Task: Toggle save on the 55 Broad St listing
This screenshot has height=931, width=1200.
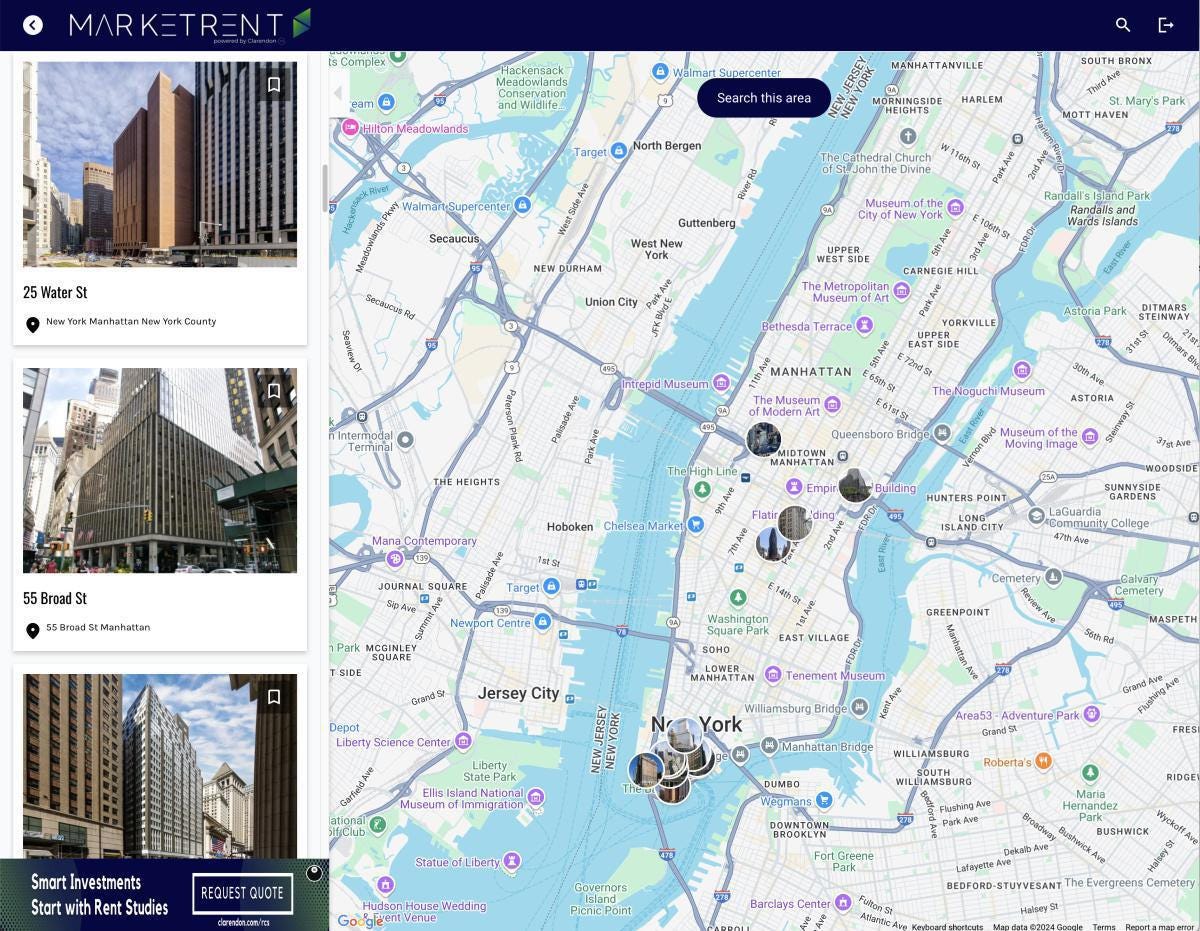Action: tap(274, 391)
